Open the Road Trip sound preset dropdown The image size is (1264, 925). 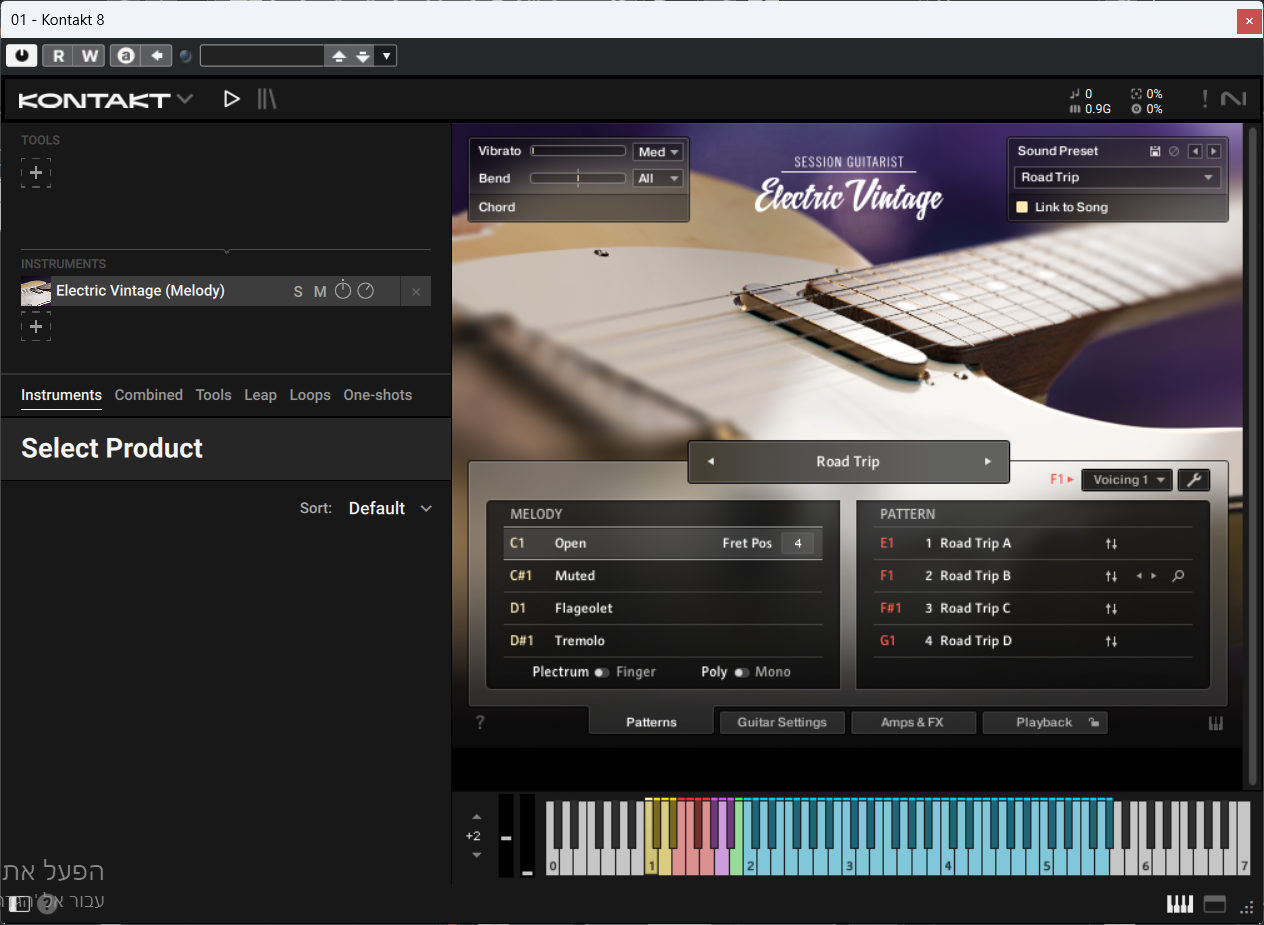pos(1117,177)
